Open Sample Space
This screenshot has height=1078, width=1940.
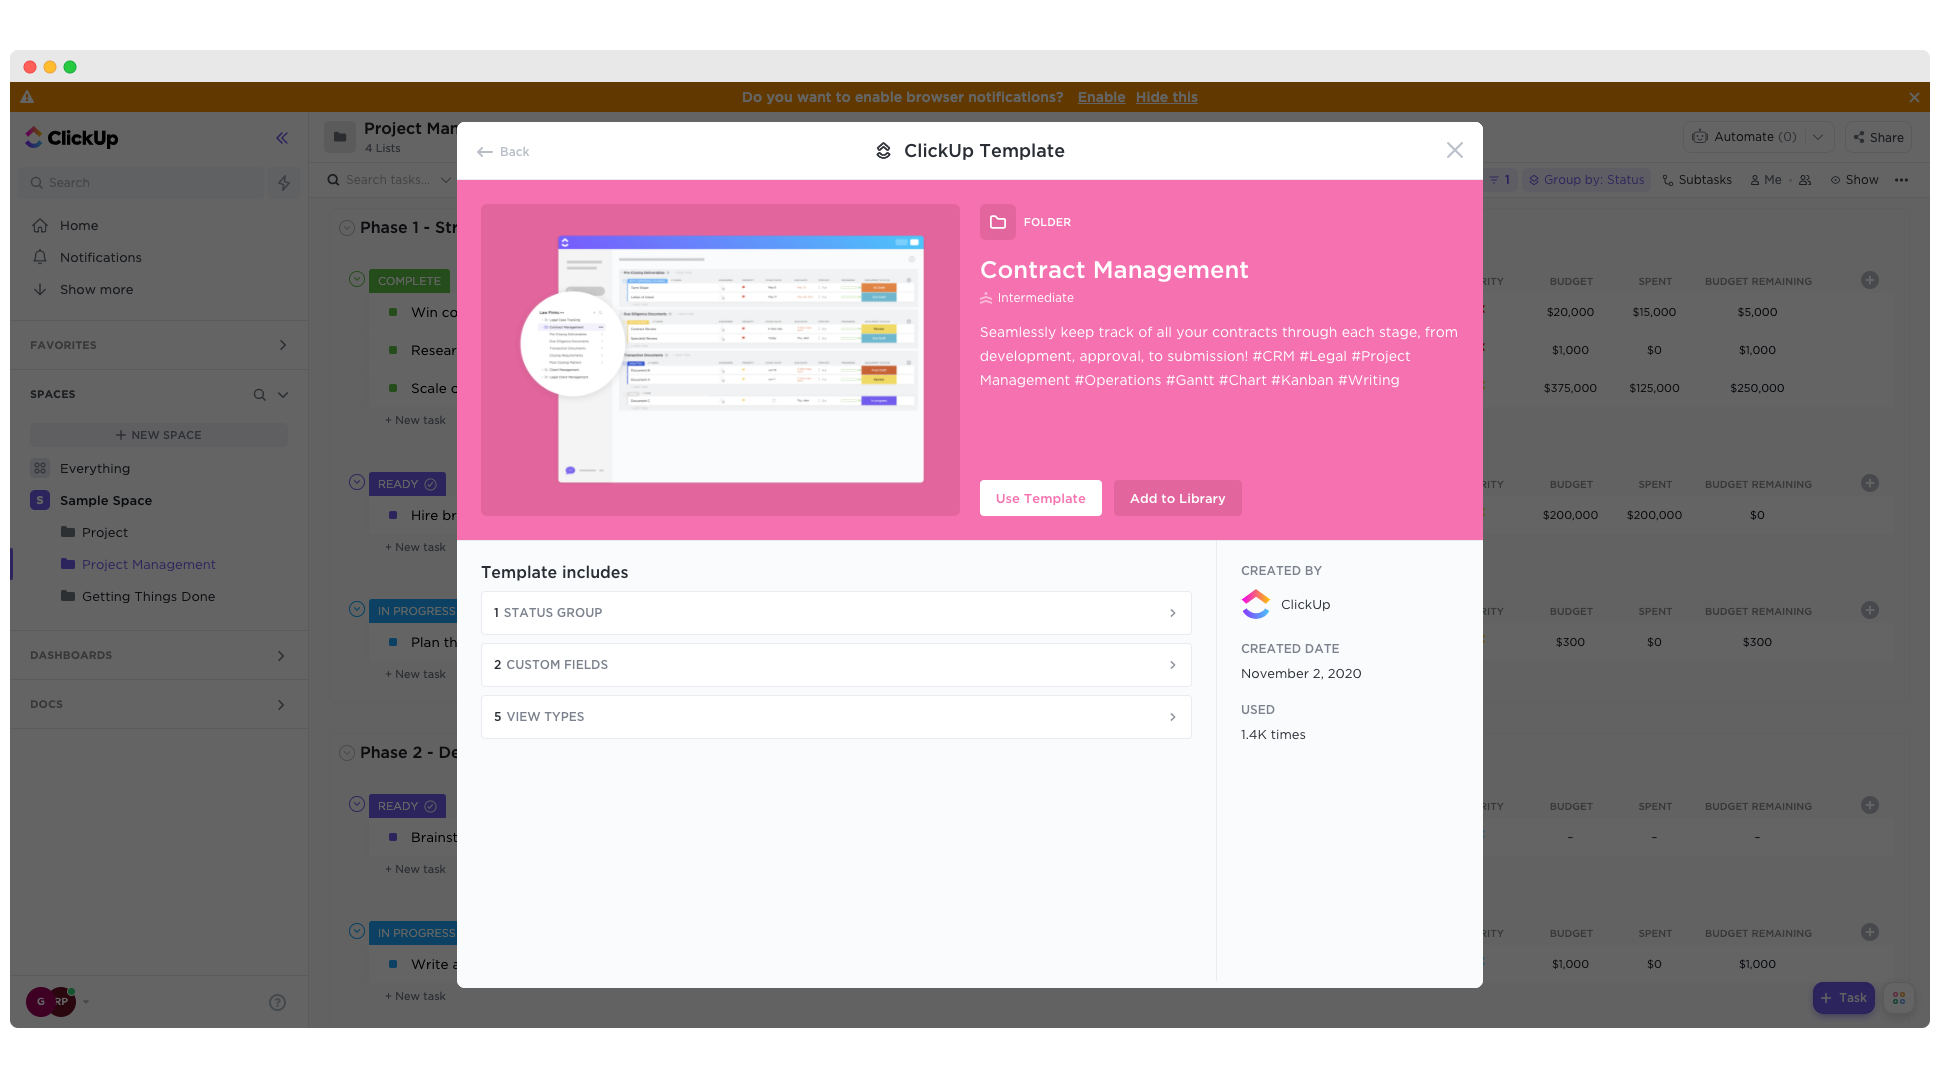point(105,500)
